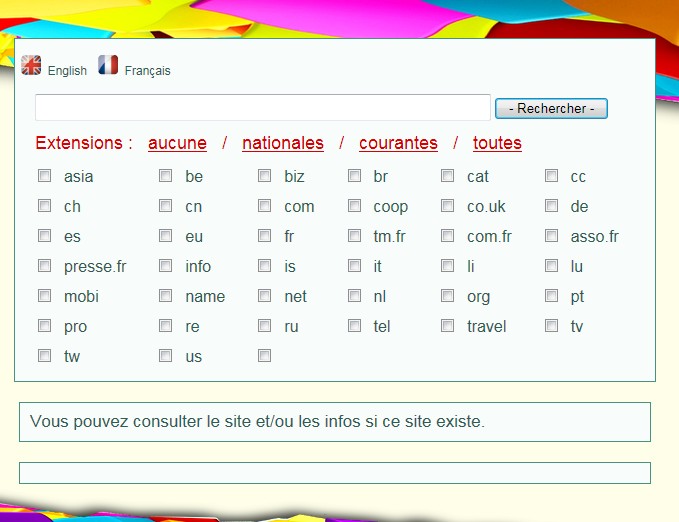Enable the info extension checkbox

[165, 266]
